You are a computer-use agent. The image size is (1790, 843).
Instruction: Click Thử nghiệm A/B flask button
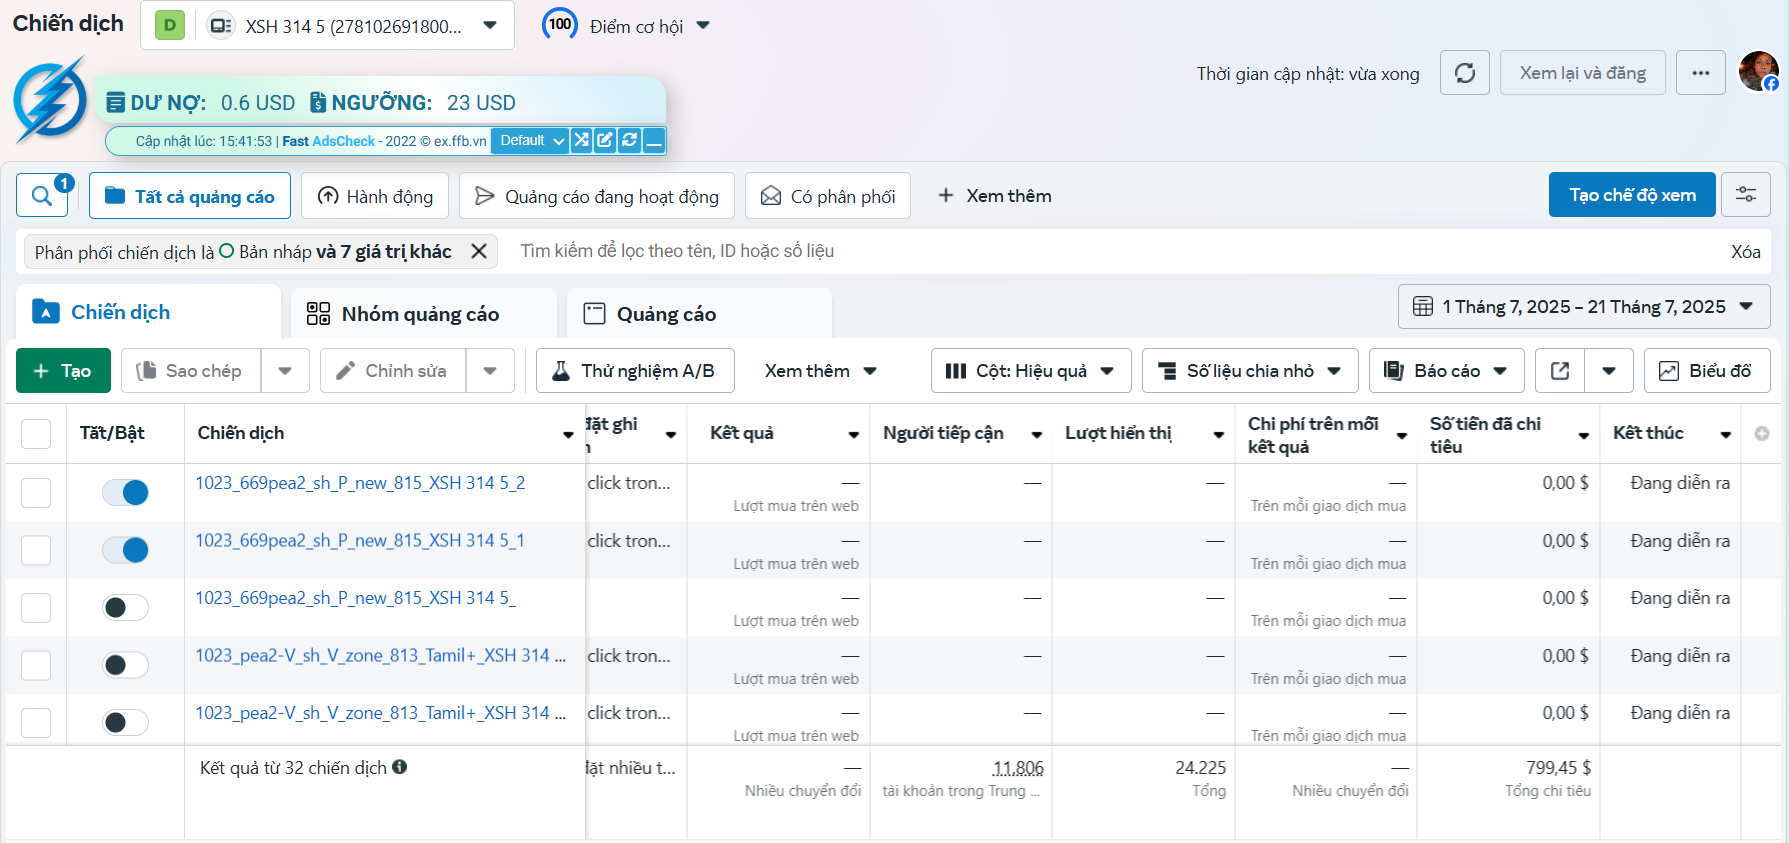pos(635,371)
